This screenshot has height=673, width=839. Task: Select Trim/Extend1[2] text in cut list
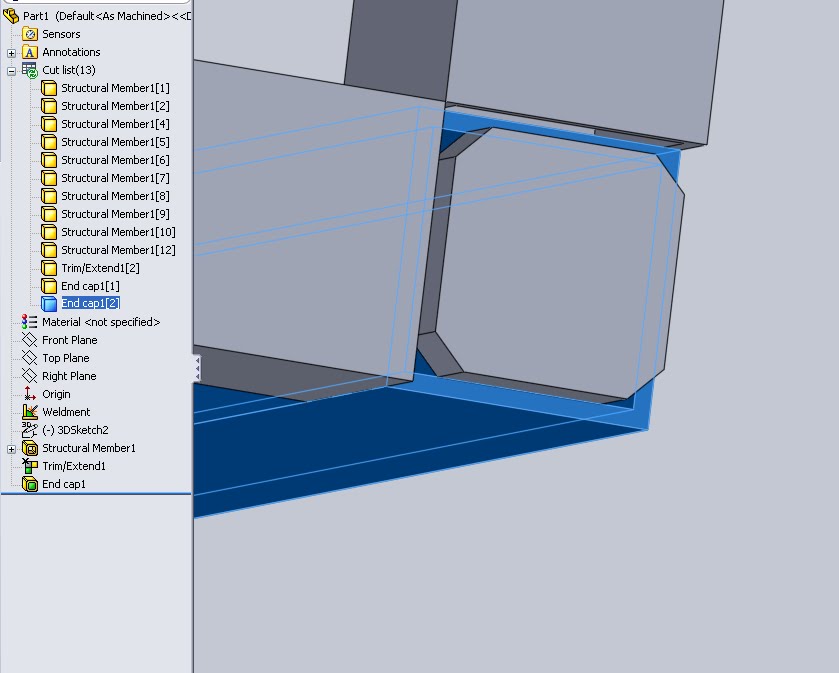click(100, 268)
